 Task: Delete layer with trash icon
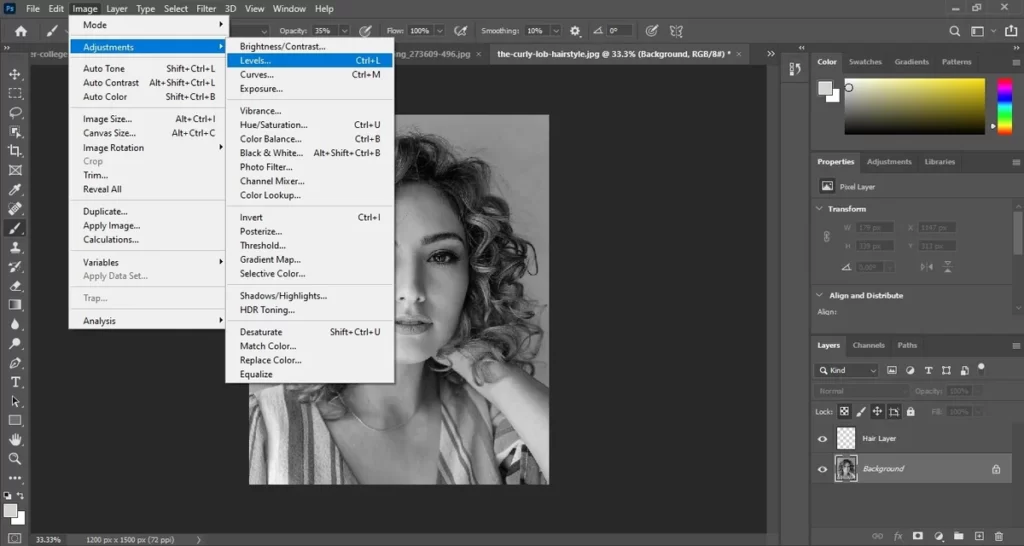[999, 536]
